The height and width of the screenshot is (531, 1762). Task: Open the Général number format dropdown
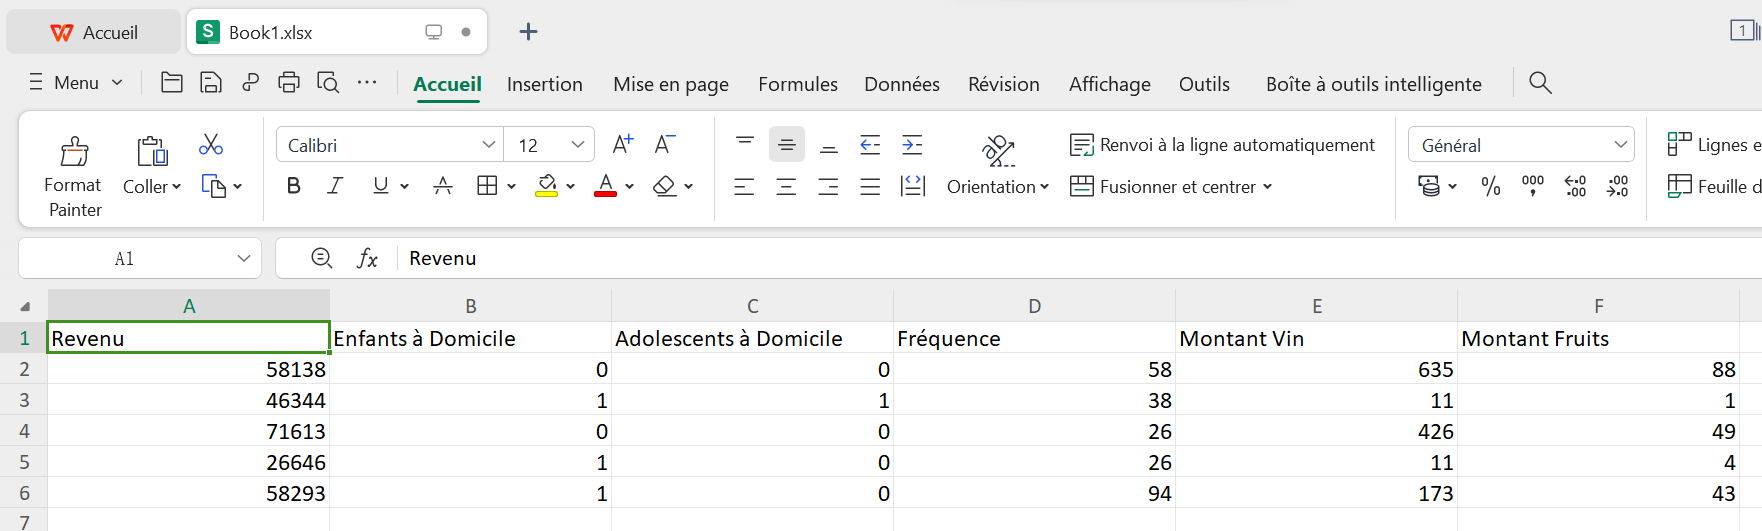pos(1521,145)
